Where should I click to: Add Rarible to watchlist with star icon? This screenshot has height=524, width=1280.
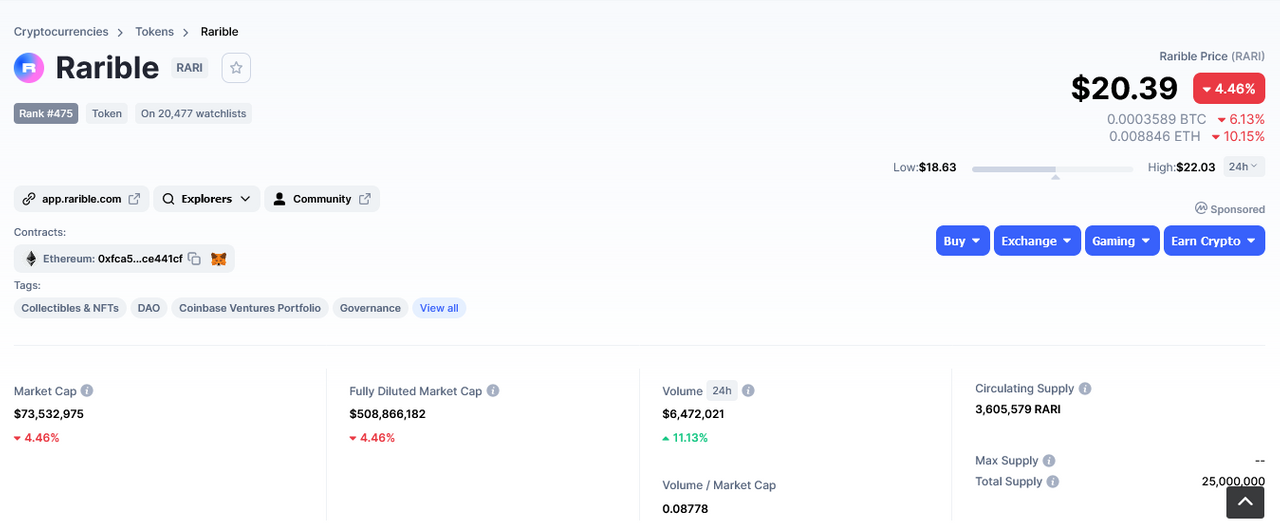pyautogui.click(x=236, y=68)
